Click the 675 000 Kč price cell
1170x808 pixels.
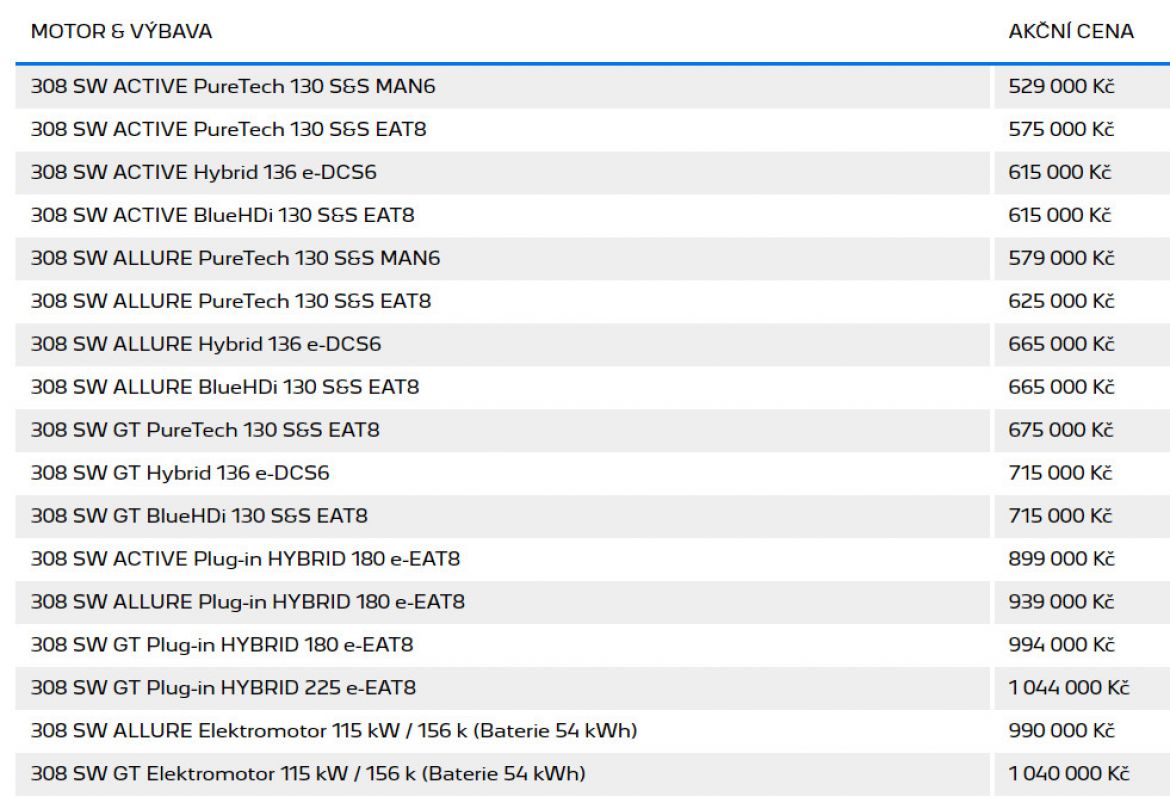(x=1061, y=430)
